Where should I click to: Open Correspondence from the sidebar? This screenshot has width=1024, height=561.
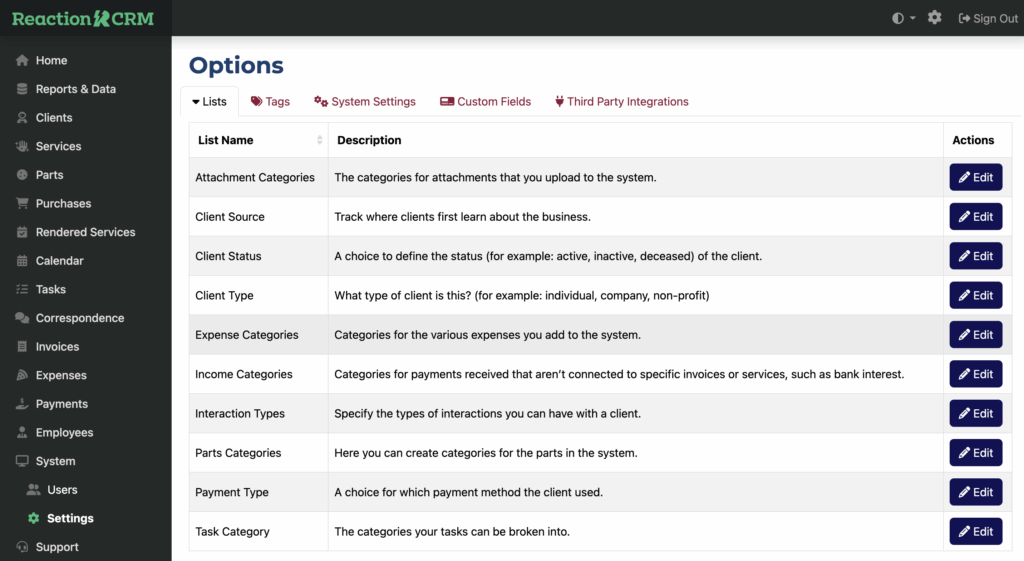pyautogui.click(x=80, y=318)
